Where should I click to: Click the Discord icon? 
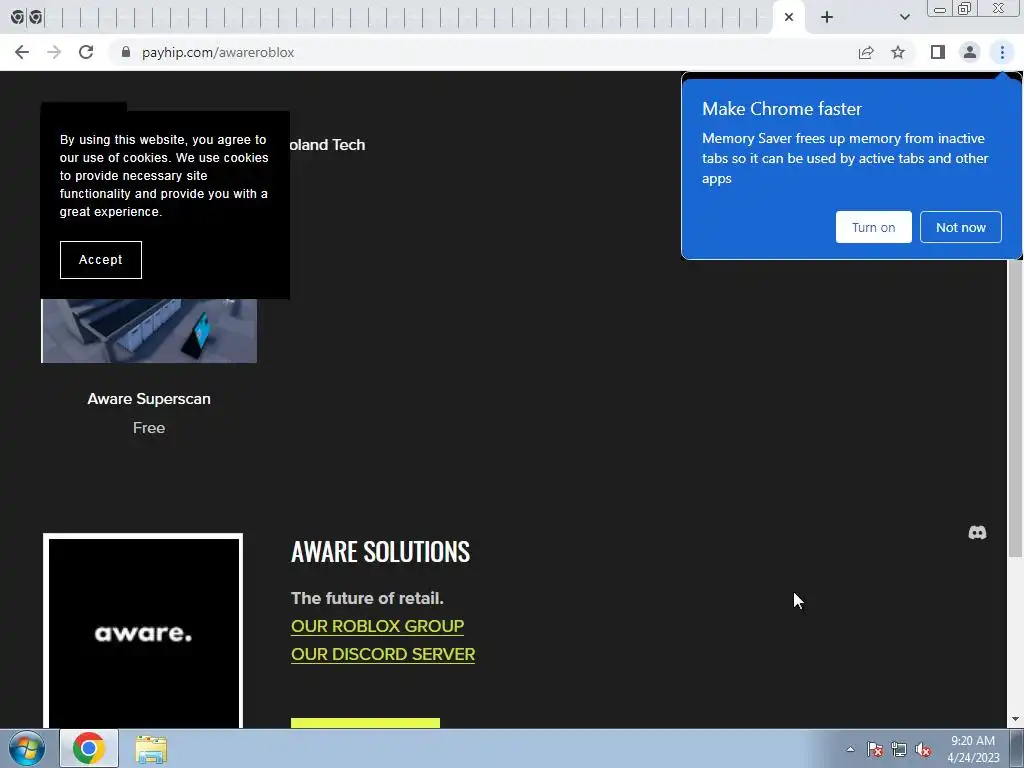pos(977,533)
